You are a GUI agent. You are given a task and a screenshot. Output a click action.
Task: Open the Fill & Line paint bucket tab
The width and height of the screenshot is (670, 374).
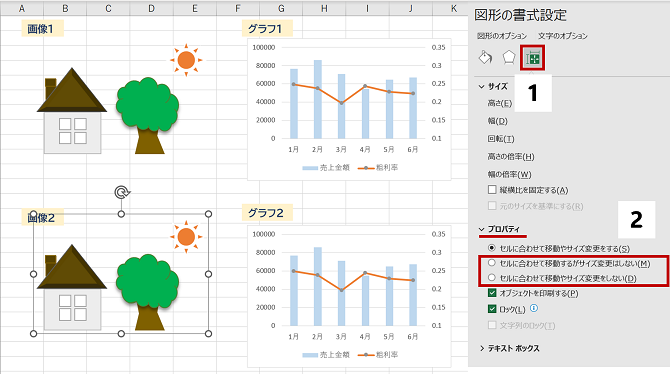(485, 57)
